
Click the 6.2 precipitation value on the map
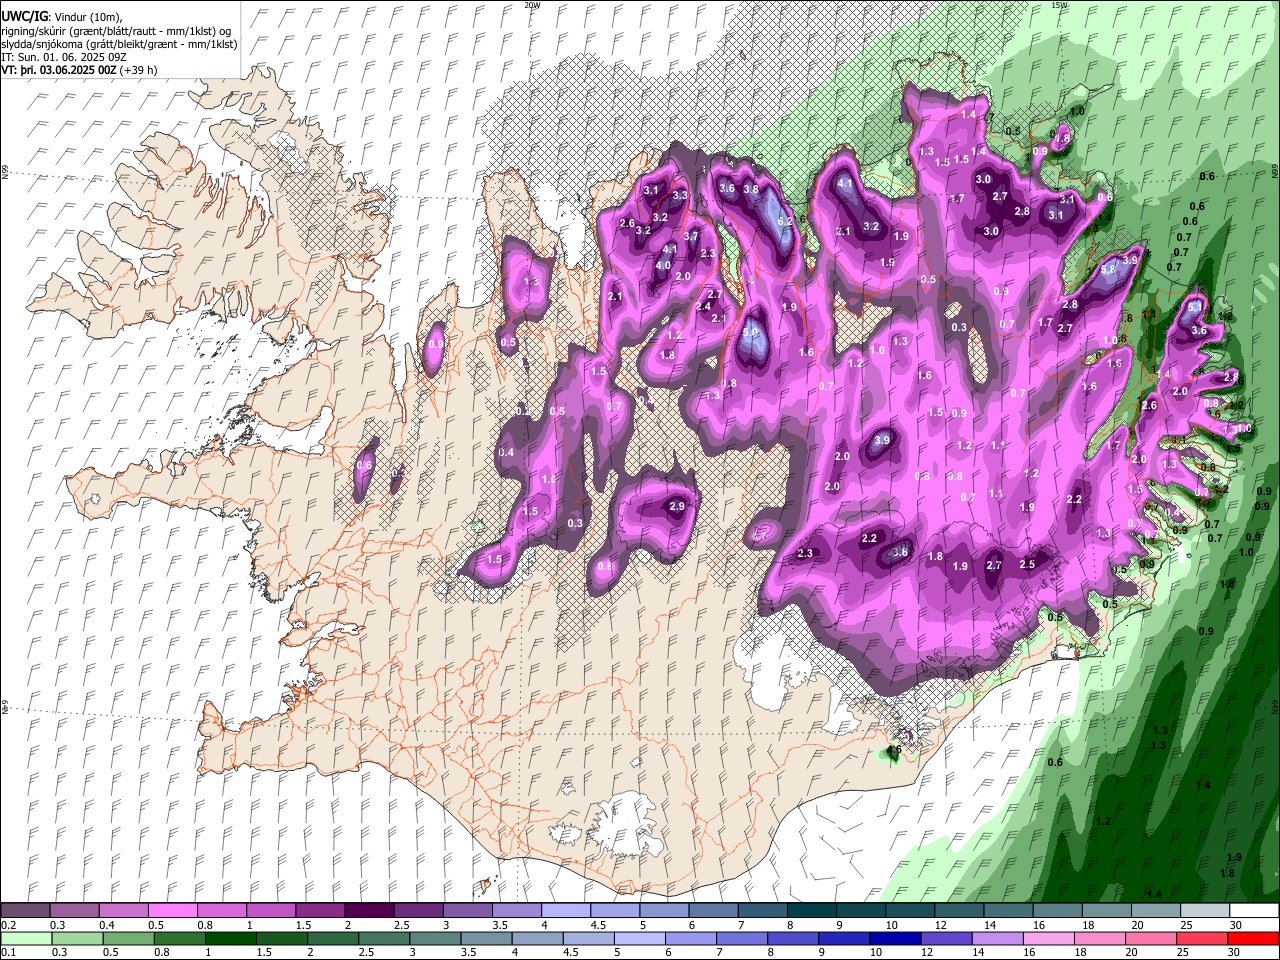[x=785, y=221]
